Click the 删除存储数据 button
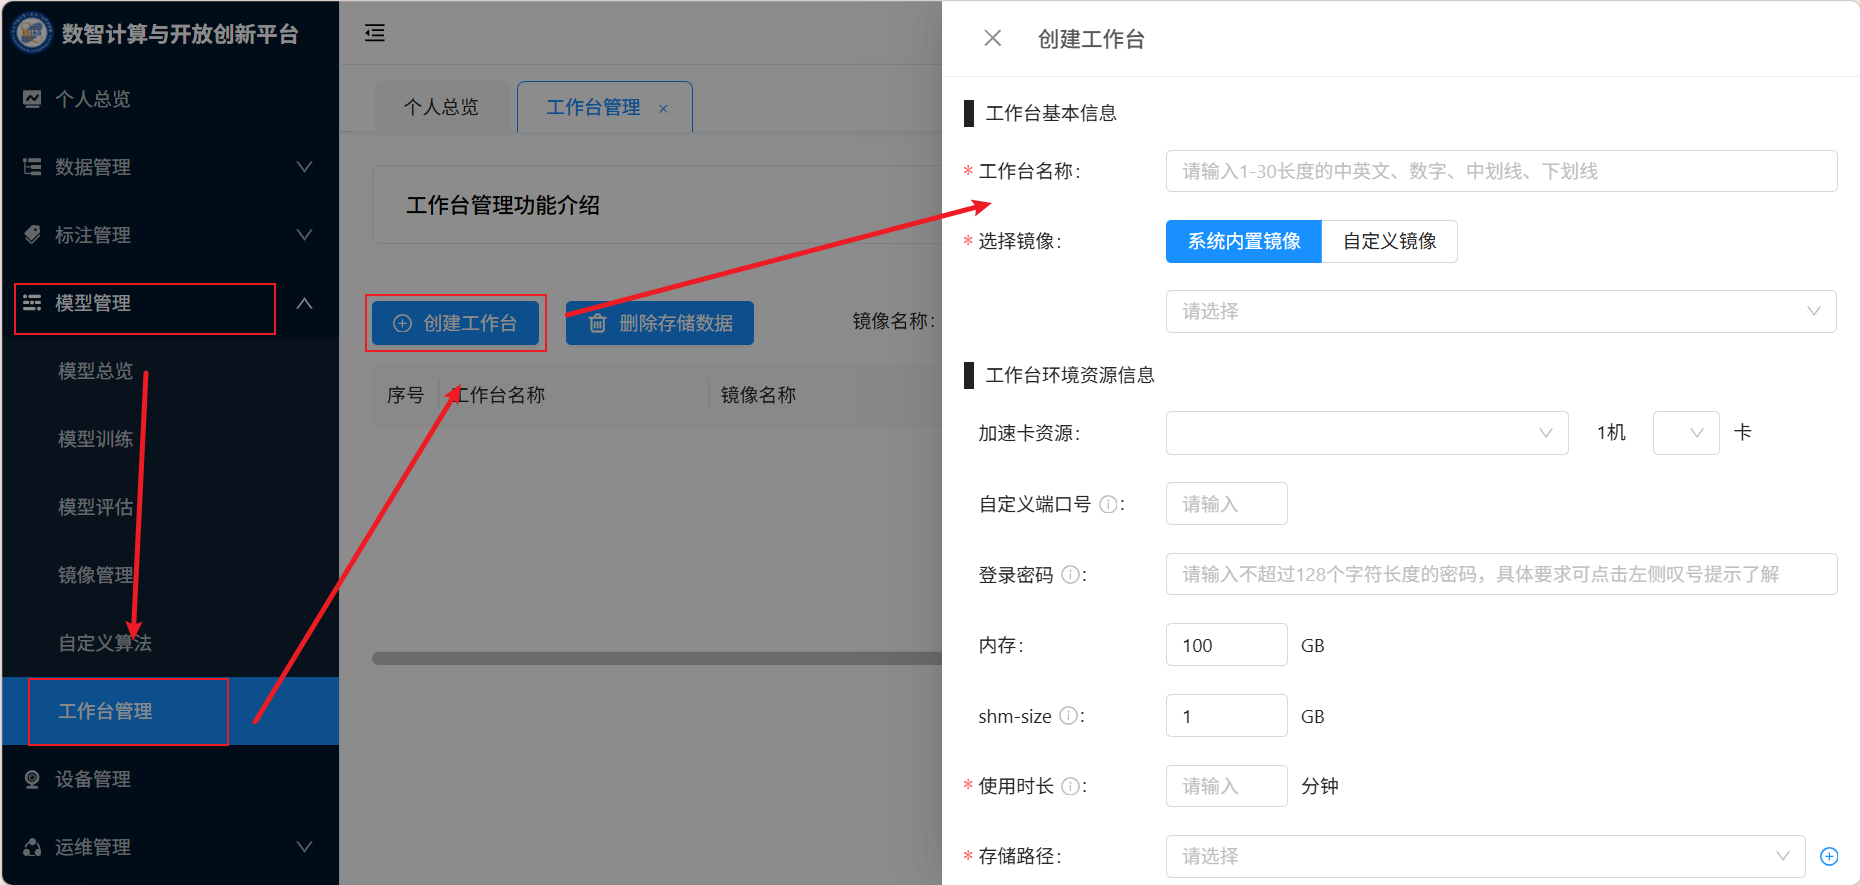Screen dimensions: 1860x885 coord(660,323)
